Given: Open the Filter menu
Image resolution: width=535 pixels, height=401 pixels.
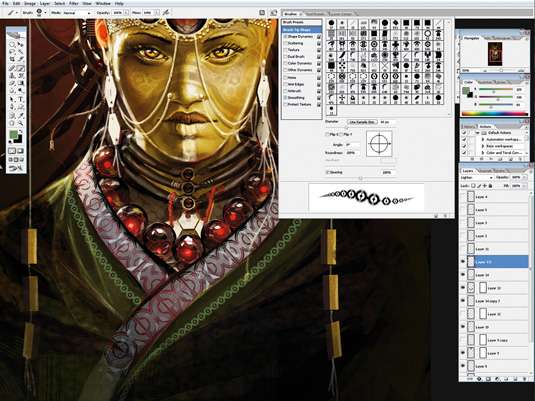Looking at the screenshot, I should pyautogui.click(x=73, y=3).
